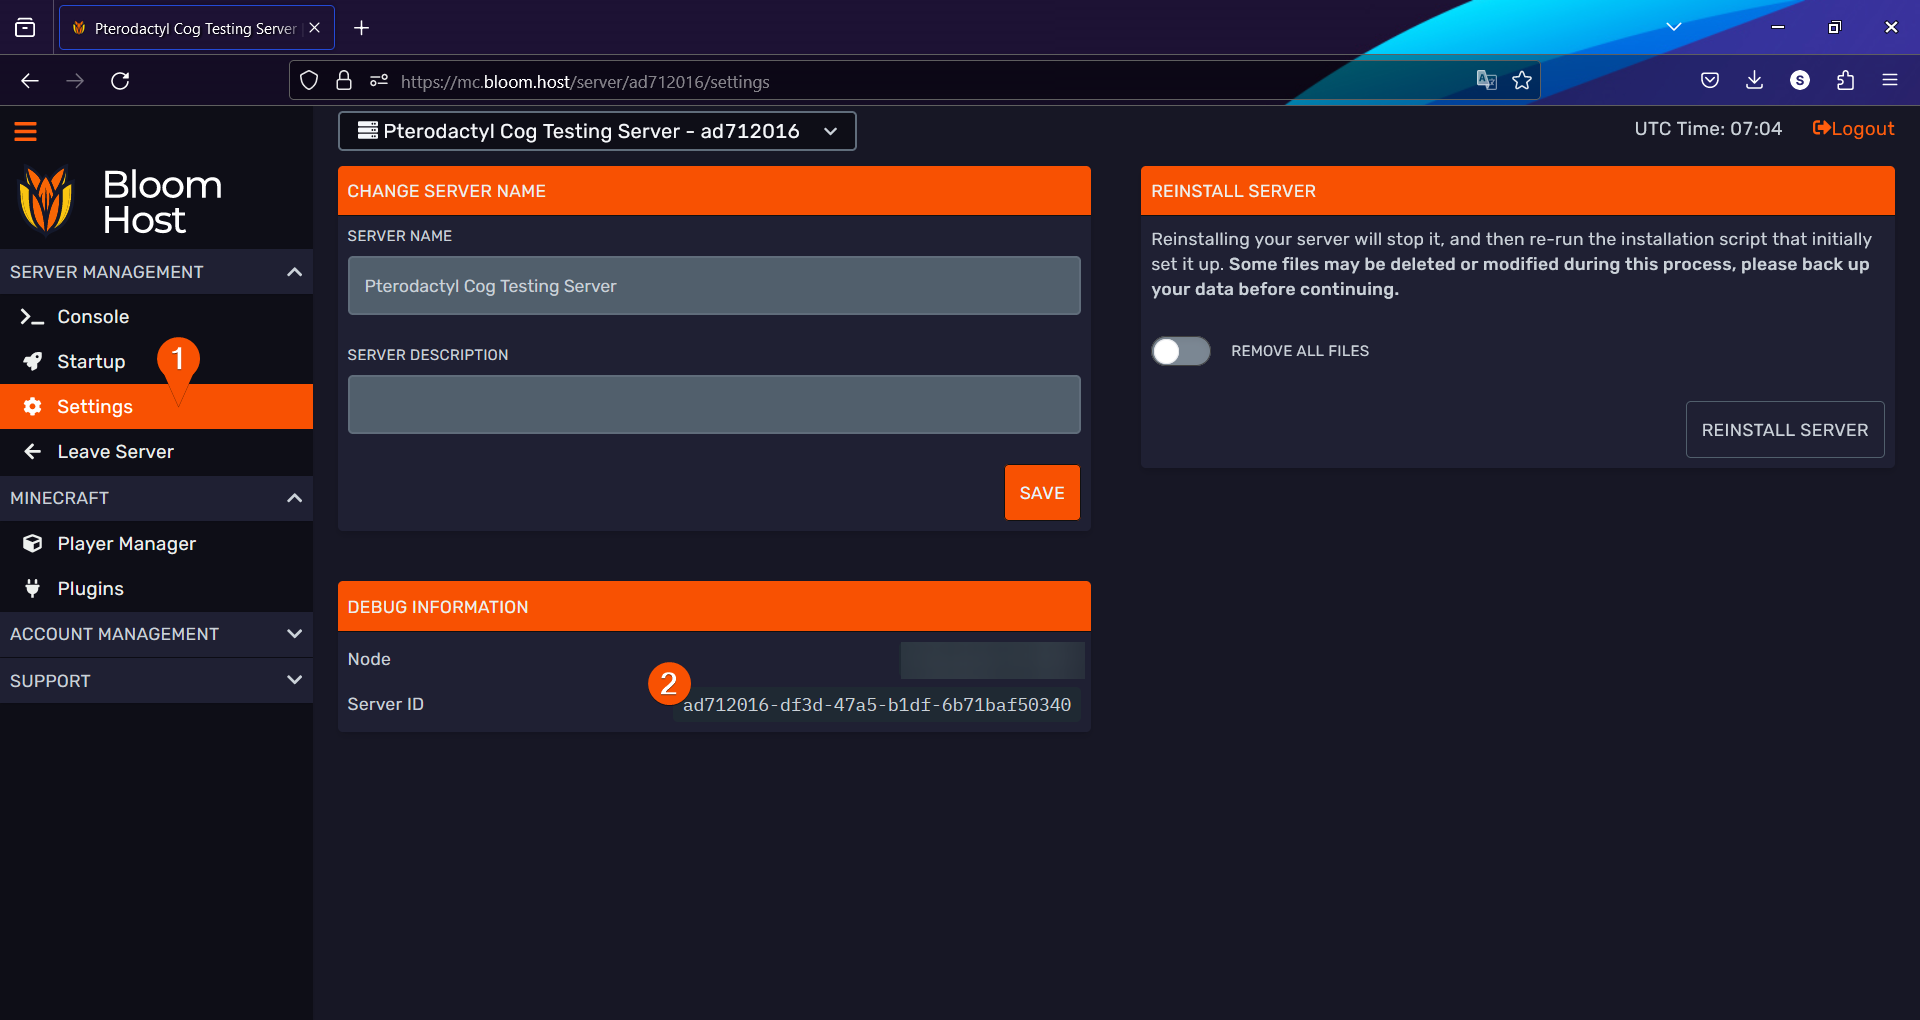This screenshot has height=1020, width=1920.
Task: Click the Node label
Action: (369, 659)
